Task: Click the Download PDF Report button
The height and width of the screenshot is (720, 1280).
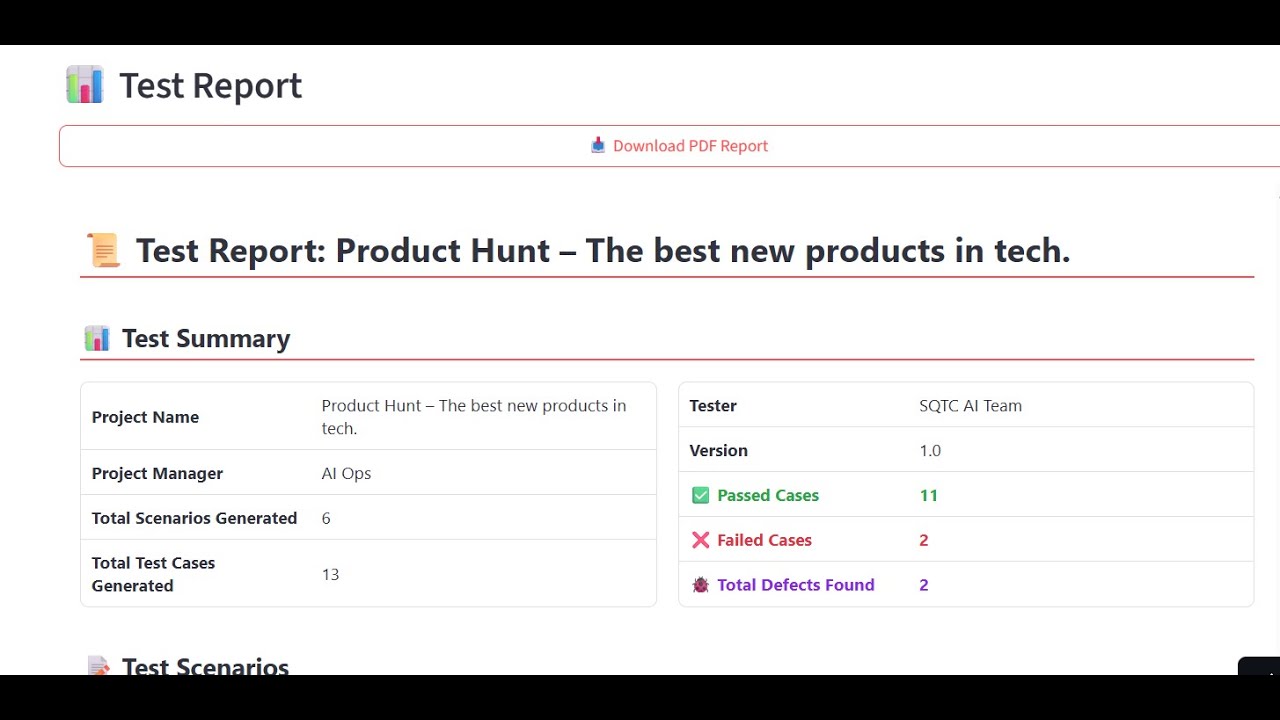Action: click(x=670, y=146)
